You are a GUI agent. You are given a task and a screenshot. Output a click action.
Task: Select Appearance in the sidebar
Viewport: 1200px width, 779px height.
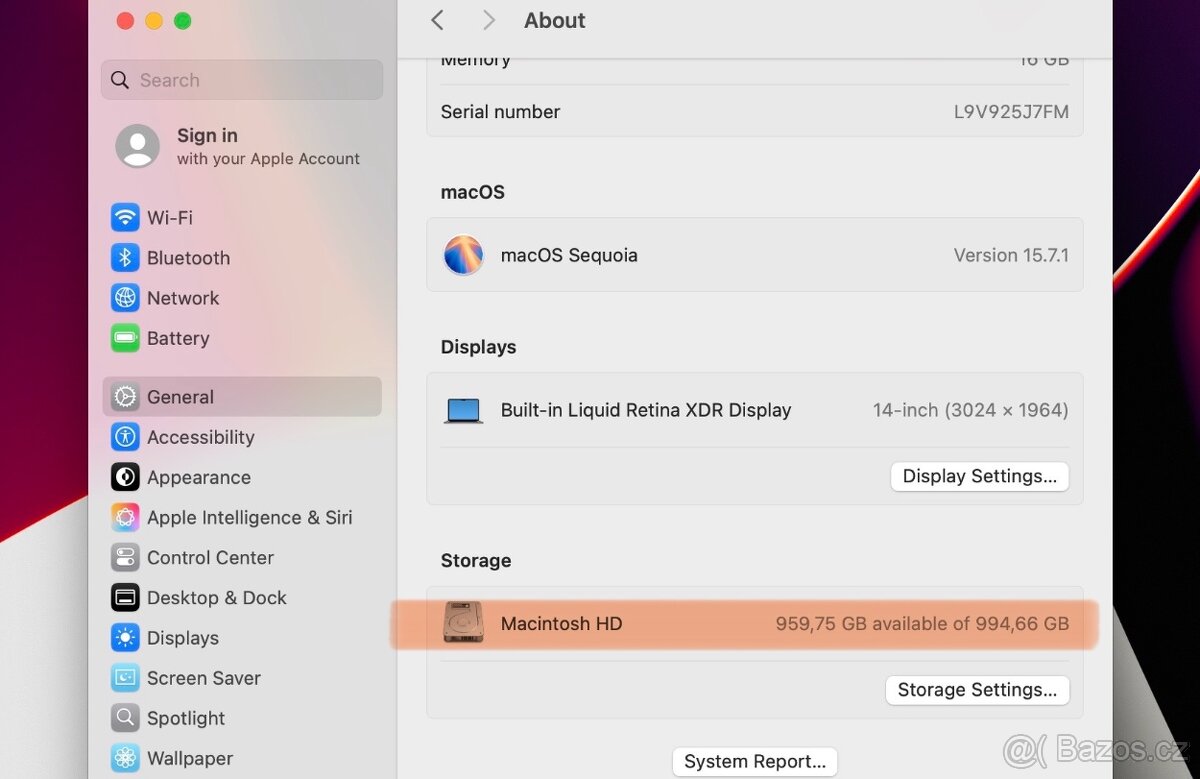(x=198, y=477)
